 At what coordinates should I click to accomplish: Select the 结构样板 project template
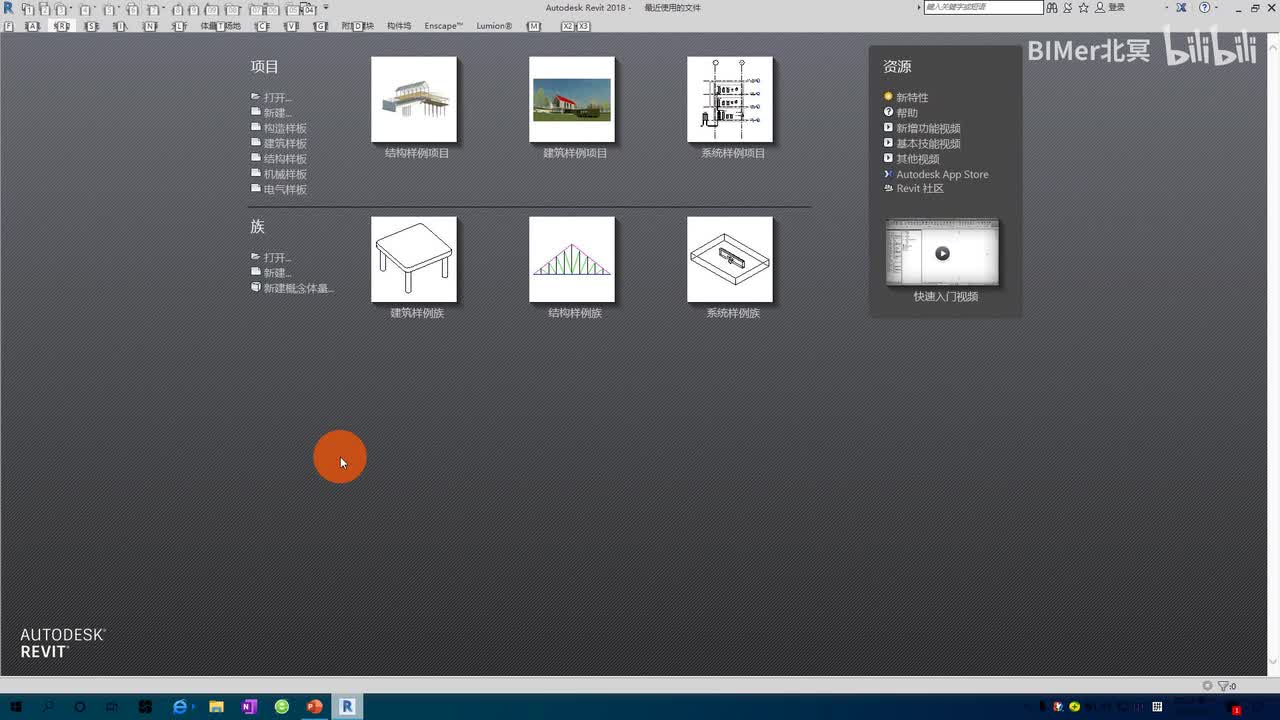point(279,159)
